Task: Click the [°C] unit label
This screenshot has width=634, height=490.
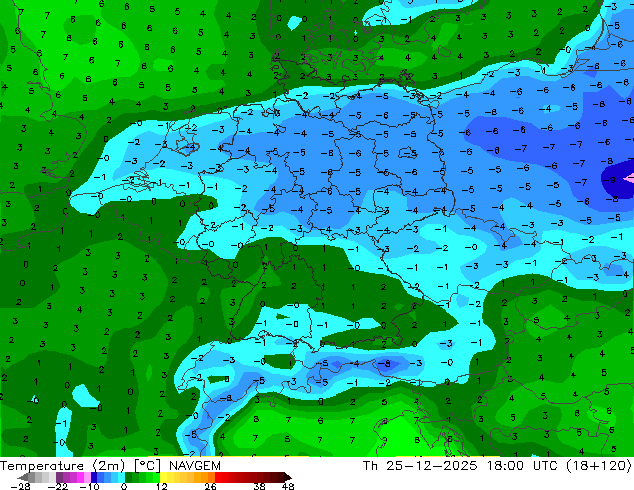Action: point(148,466)
